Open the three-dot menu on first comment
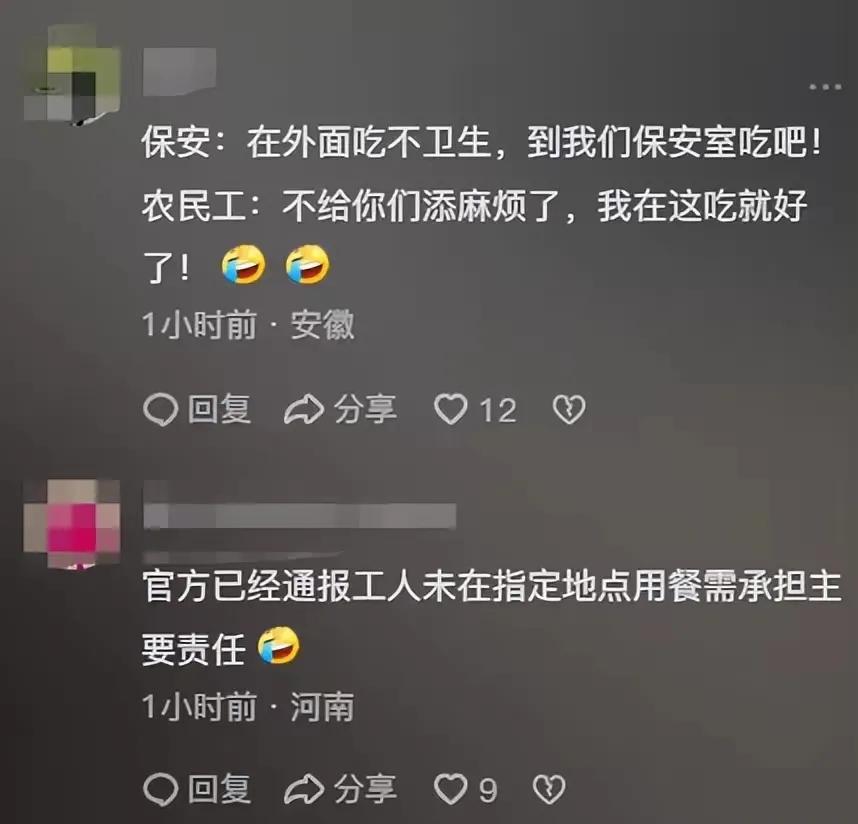This screenshot has height=824, width=858. point(825,86)
